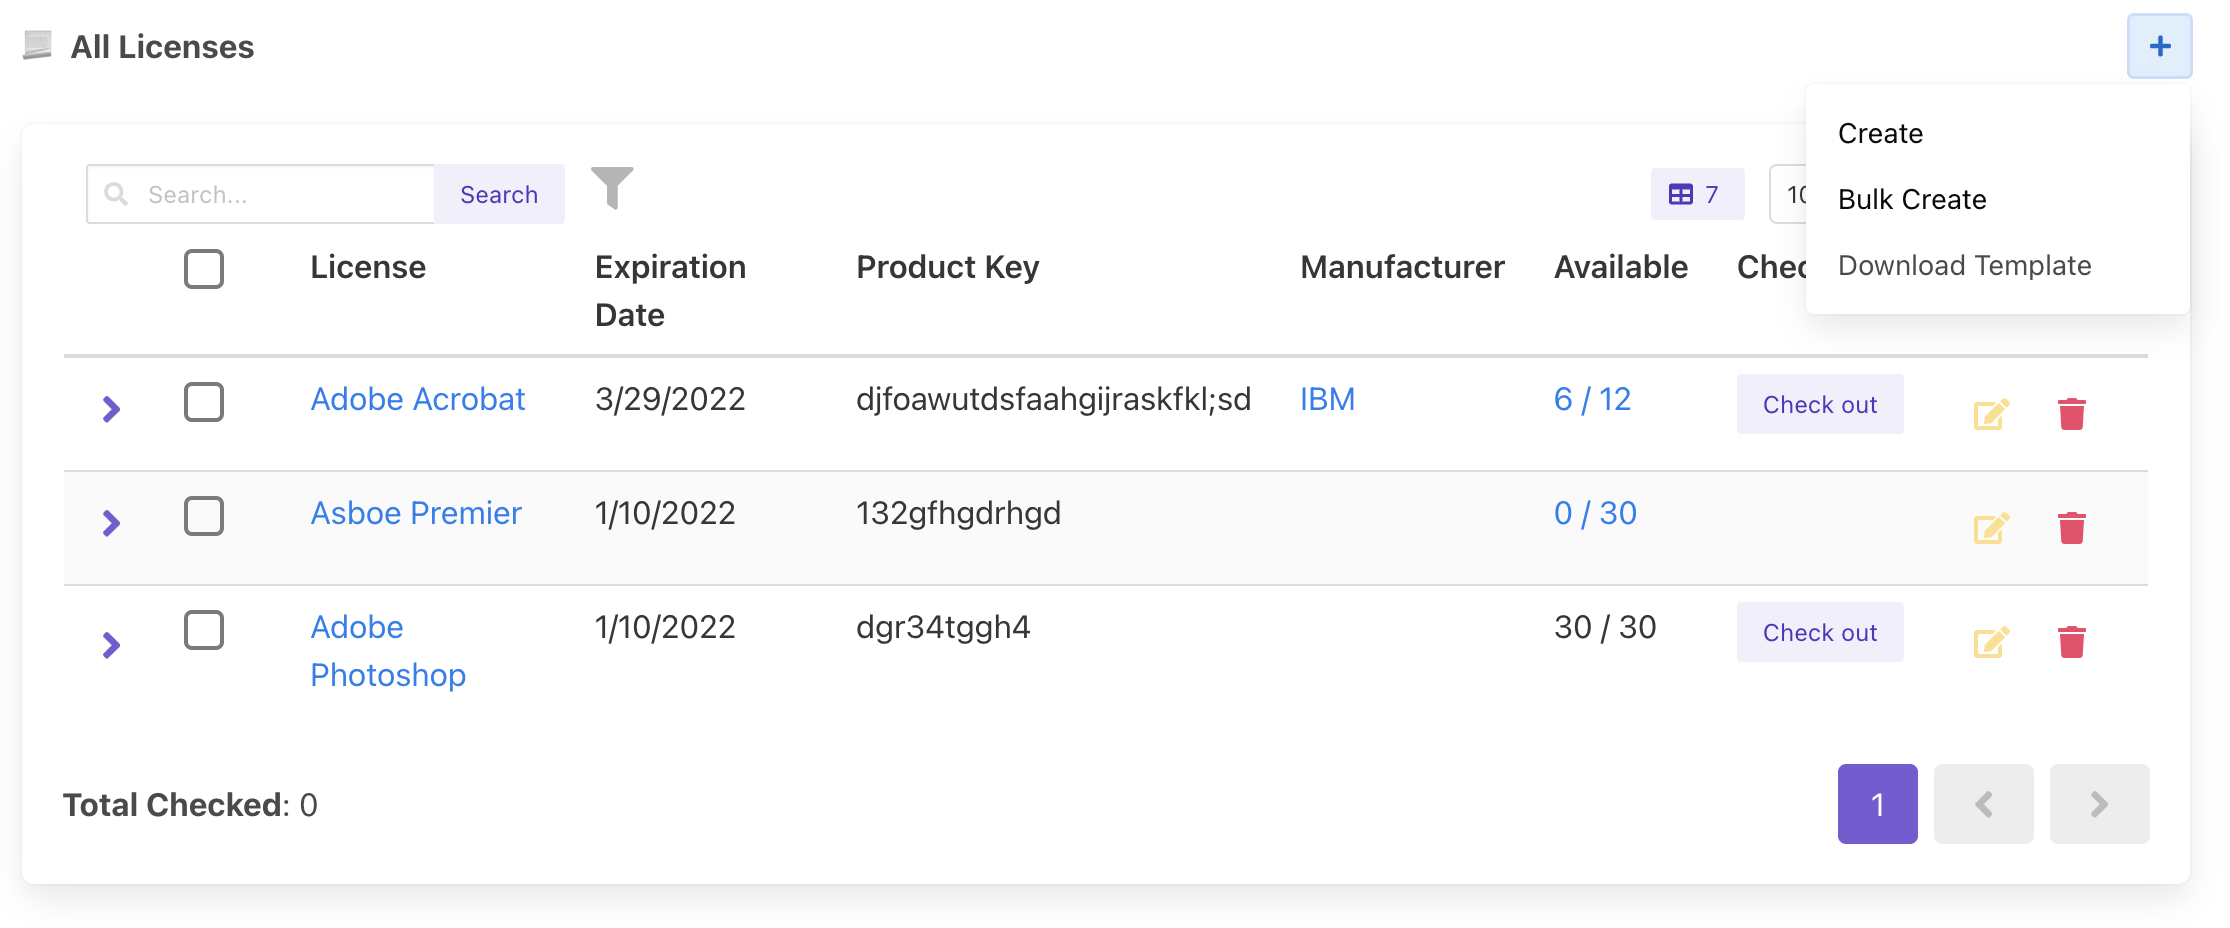
Task: Expand the Adobe Acrobat row details
Action: [x=111, y=409]
